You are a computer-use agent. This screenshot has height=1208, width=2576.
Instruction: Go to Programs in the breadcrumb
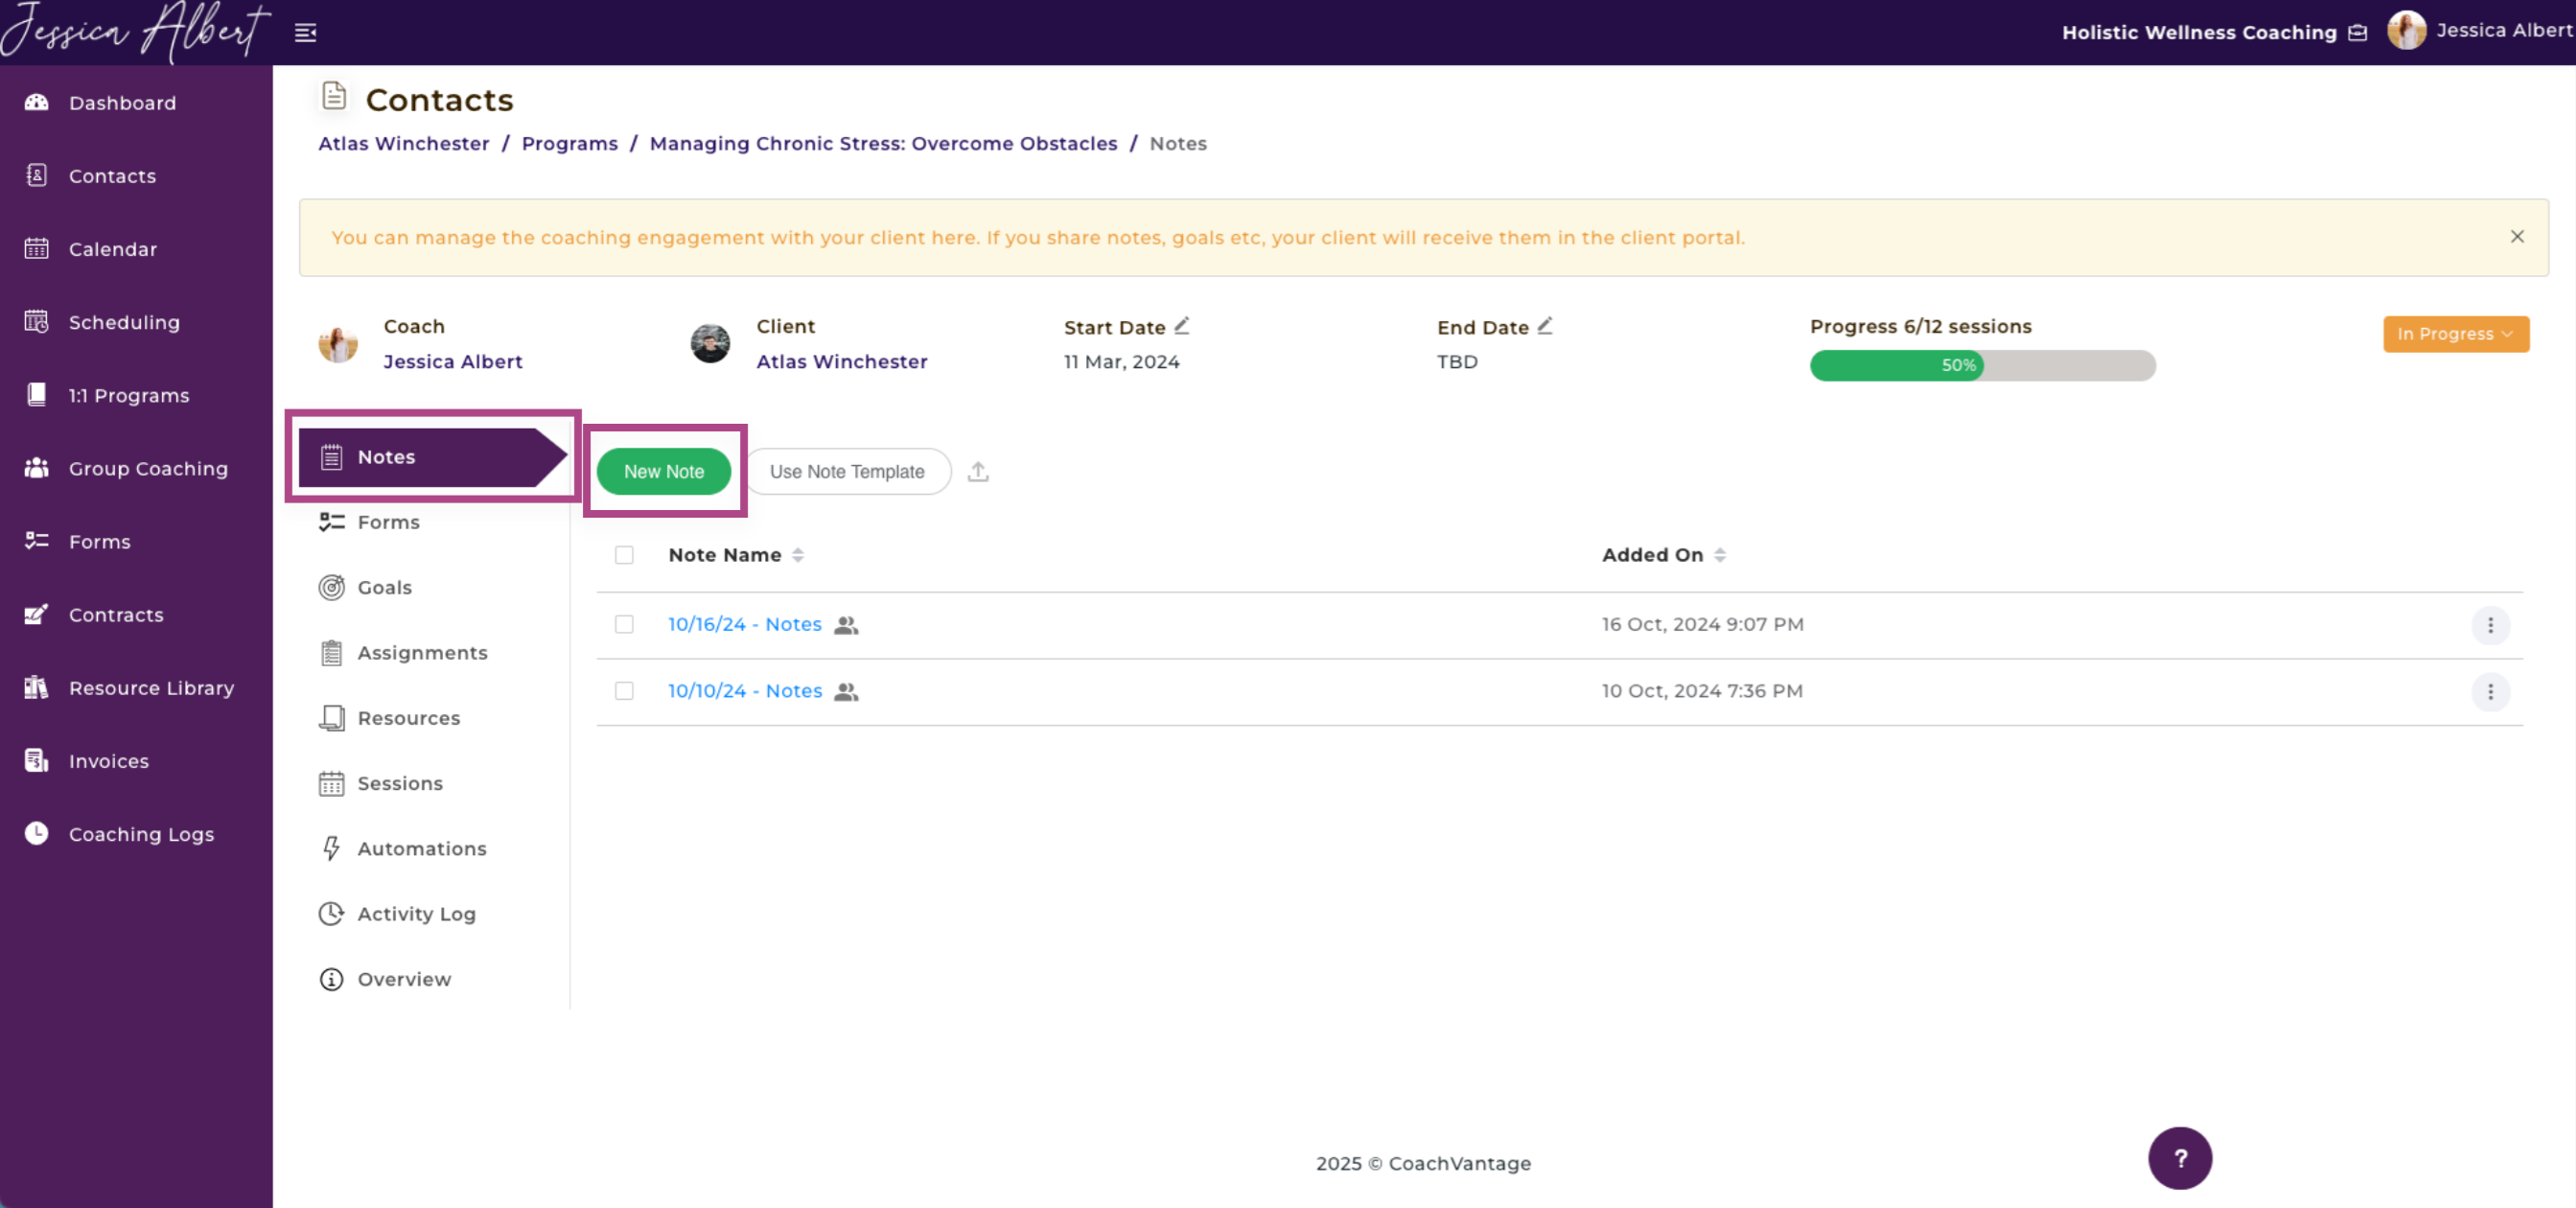point(570,143)
